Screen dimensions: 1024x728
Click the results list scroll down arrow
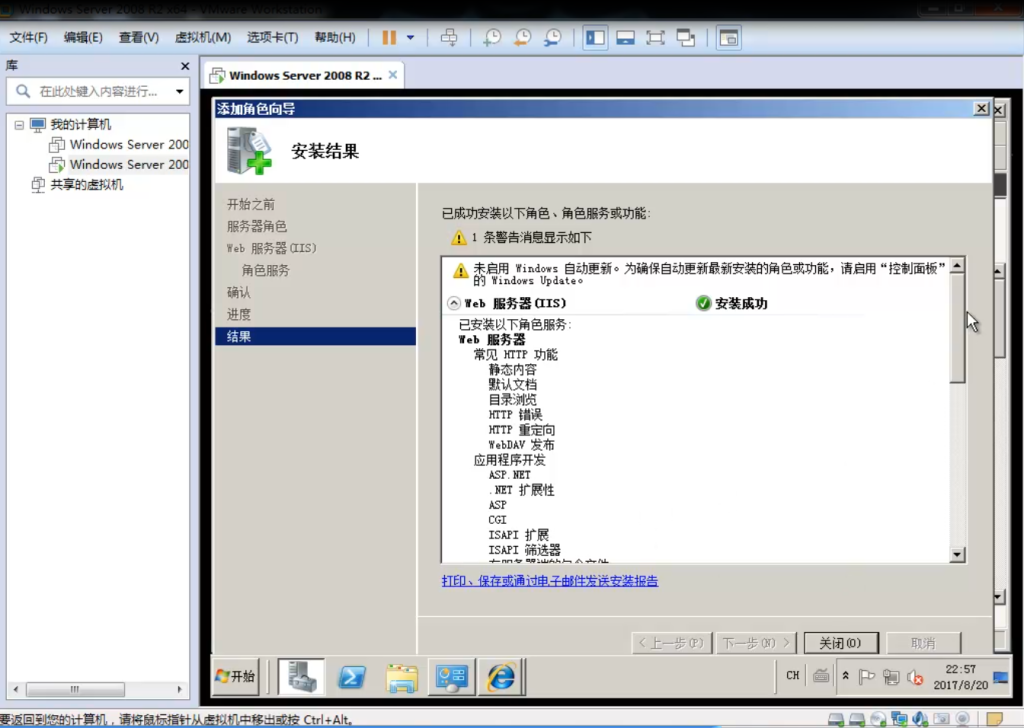[x=957, y=555]
